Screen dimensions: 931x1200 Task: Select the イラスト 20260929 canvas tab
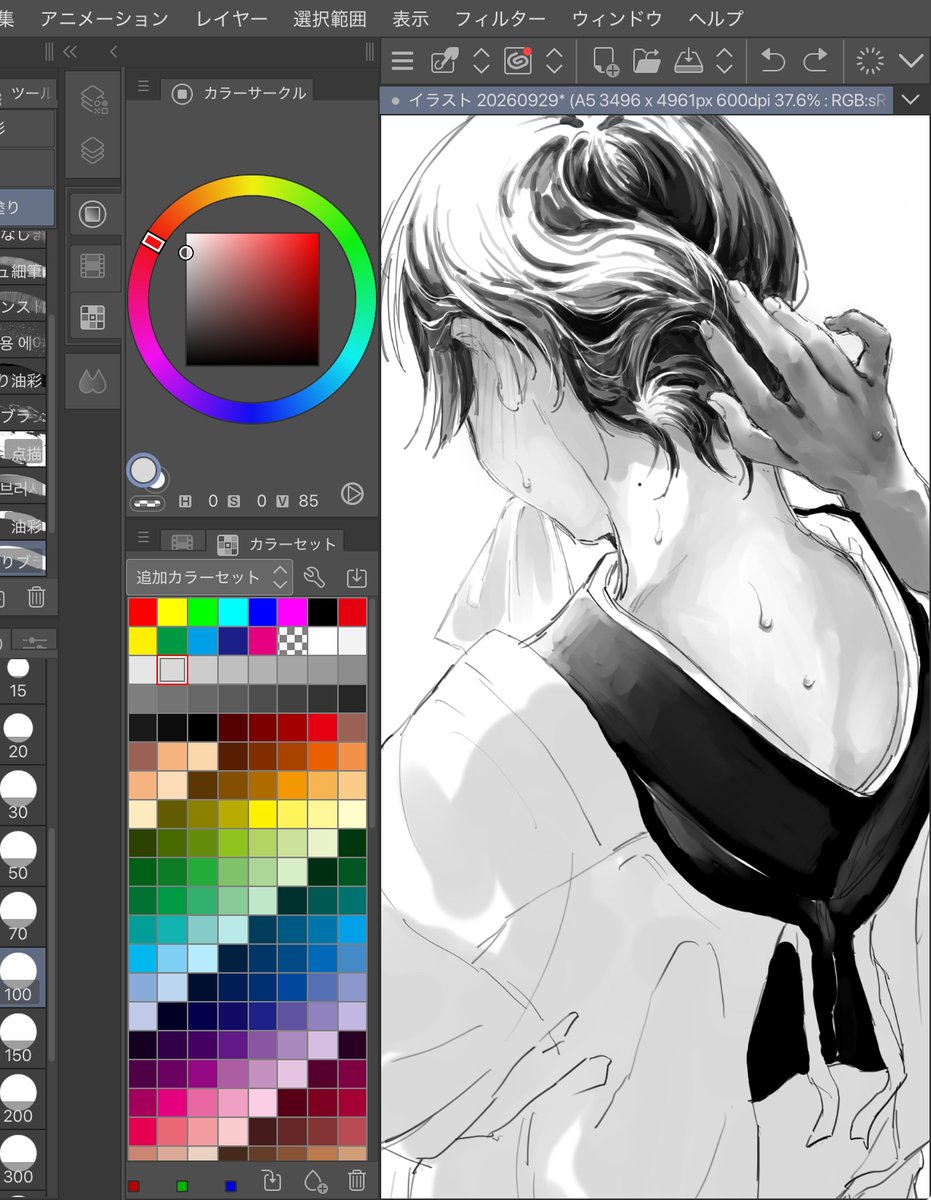(x=638, y=100)
